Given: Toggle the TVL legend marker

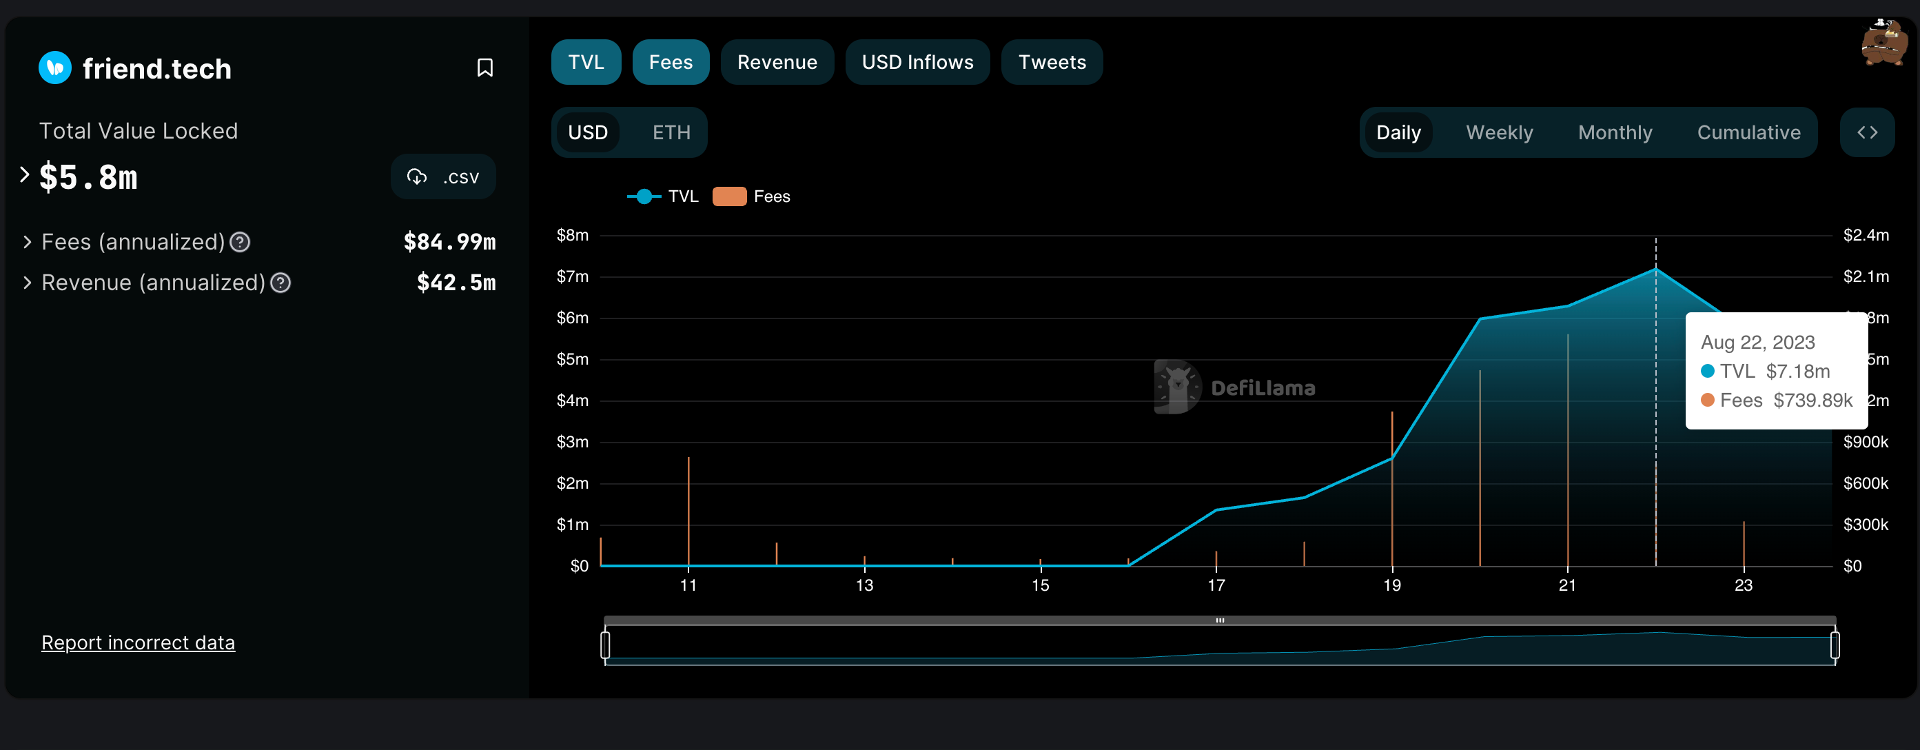Looking at the screenshot, I should pos(644,196).
